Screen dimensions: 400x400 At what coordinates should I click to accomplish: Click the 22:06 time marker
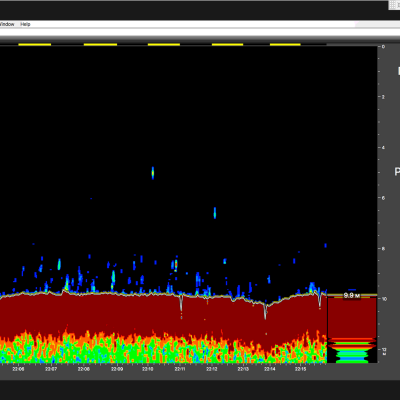(x=18, y=369)
